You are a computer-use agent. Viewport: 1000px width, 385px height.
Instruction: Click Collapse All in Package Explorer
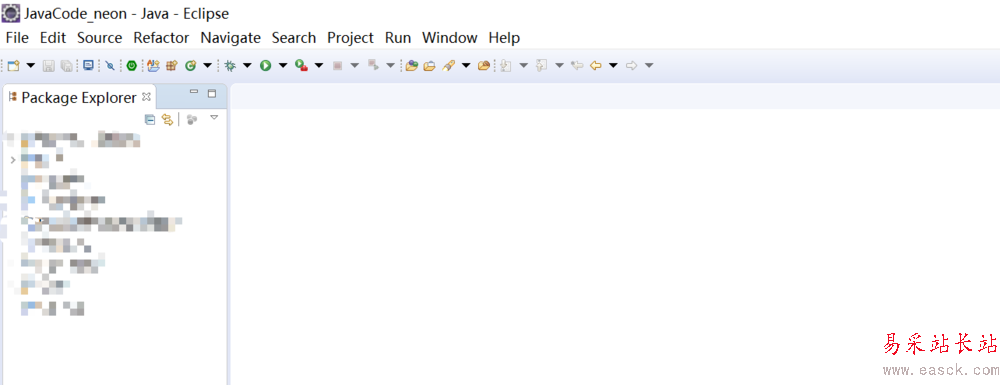150,119
